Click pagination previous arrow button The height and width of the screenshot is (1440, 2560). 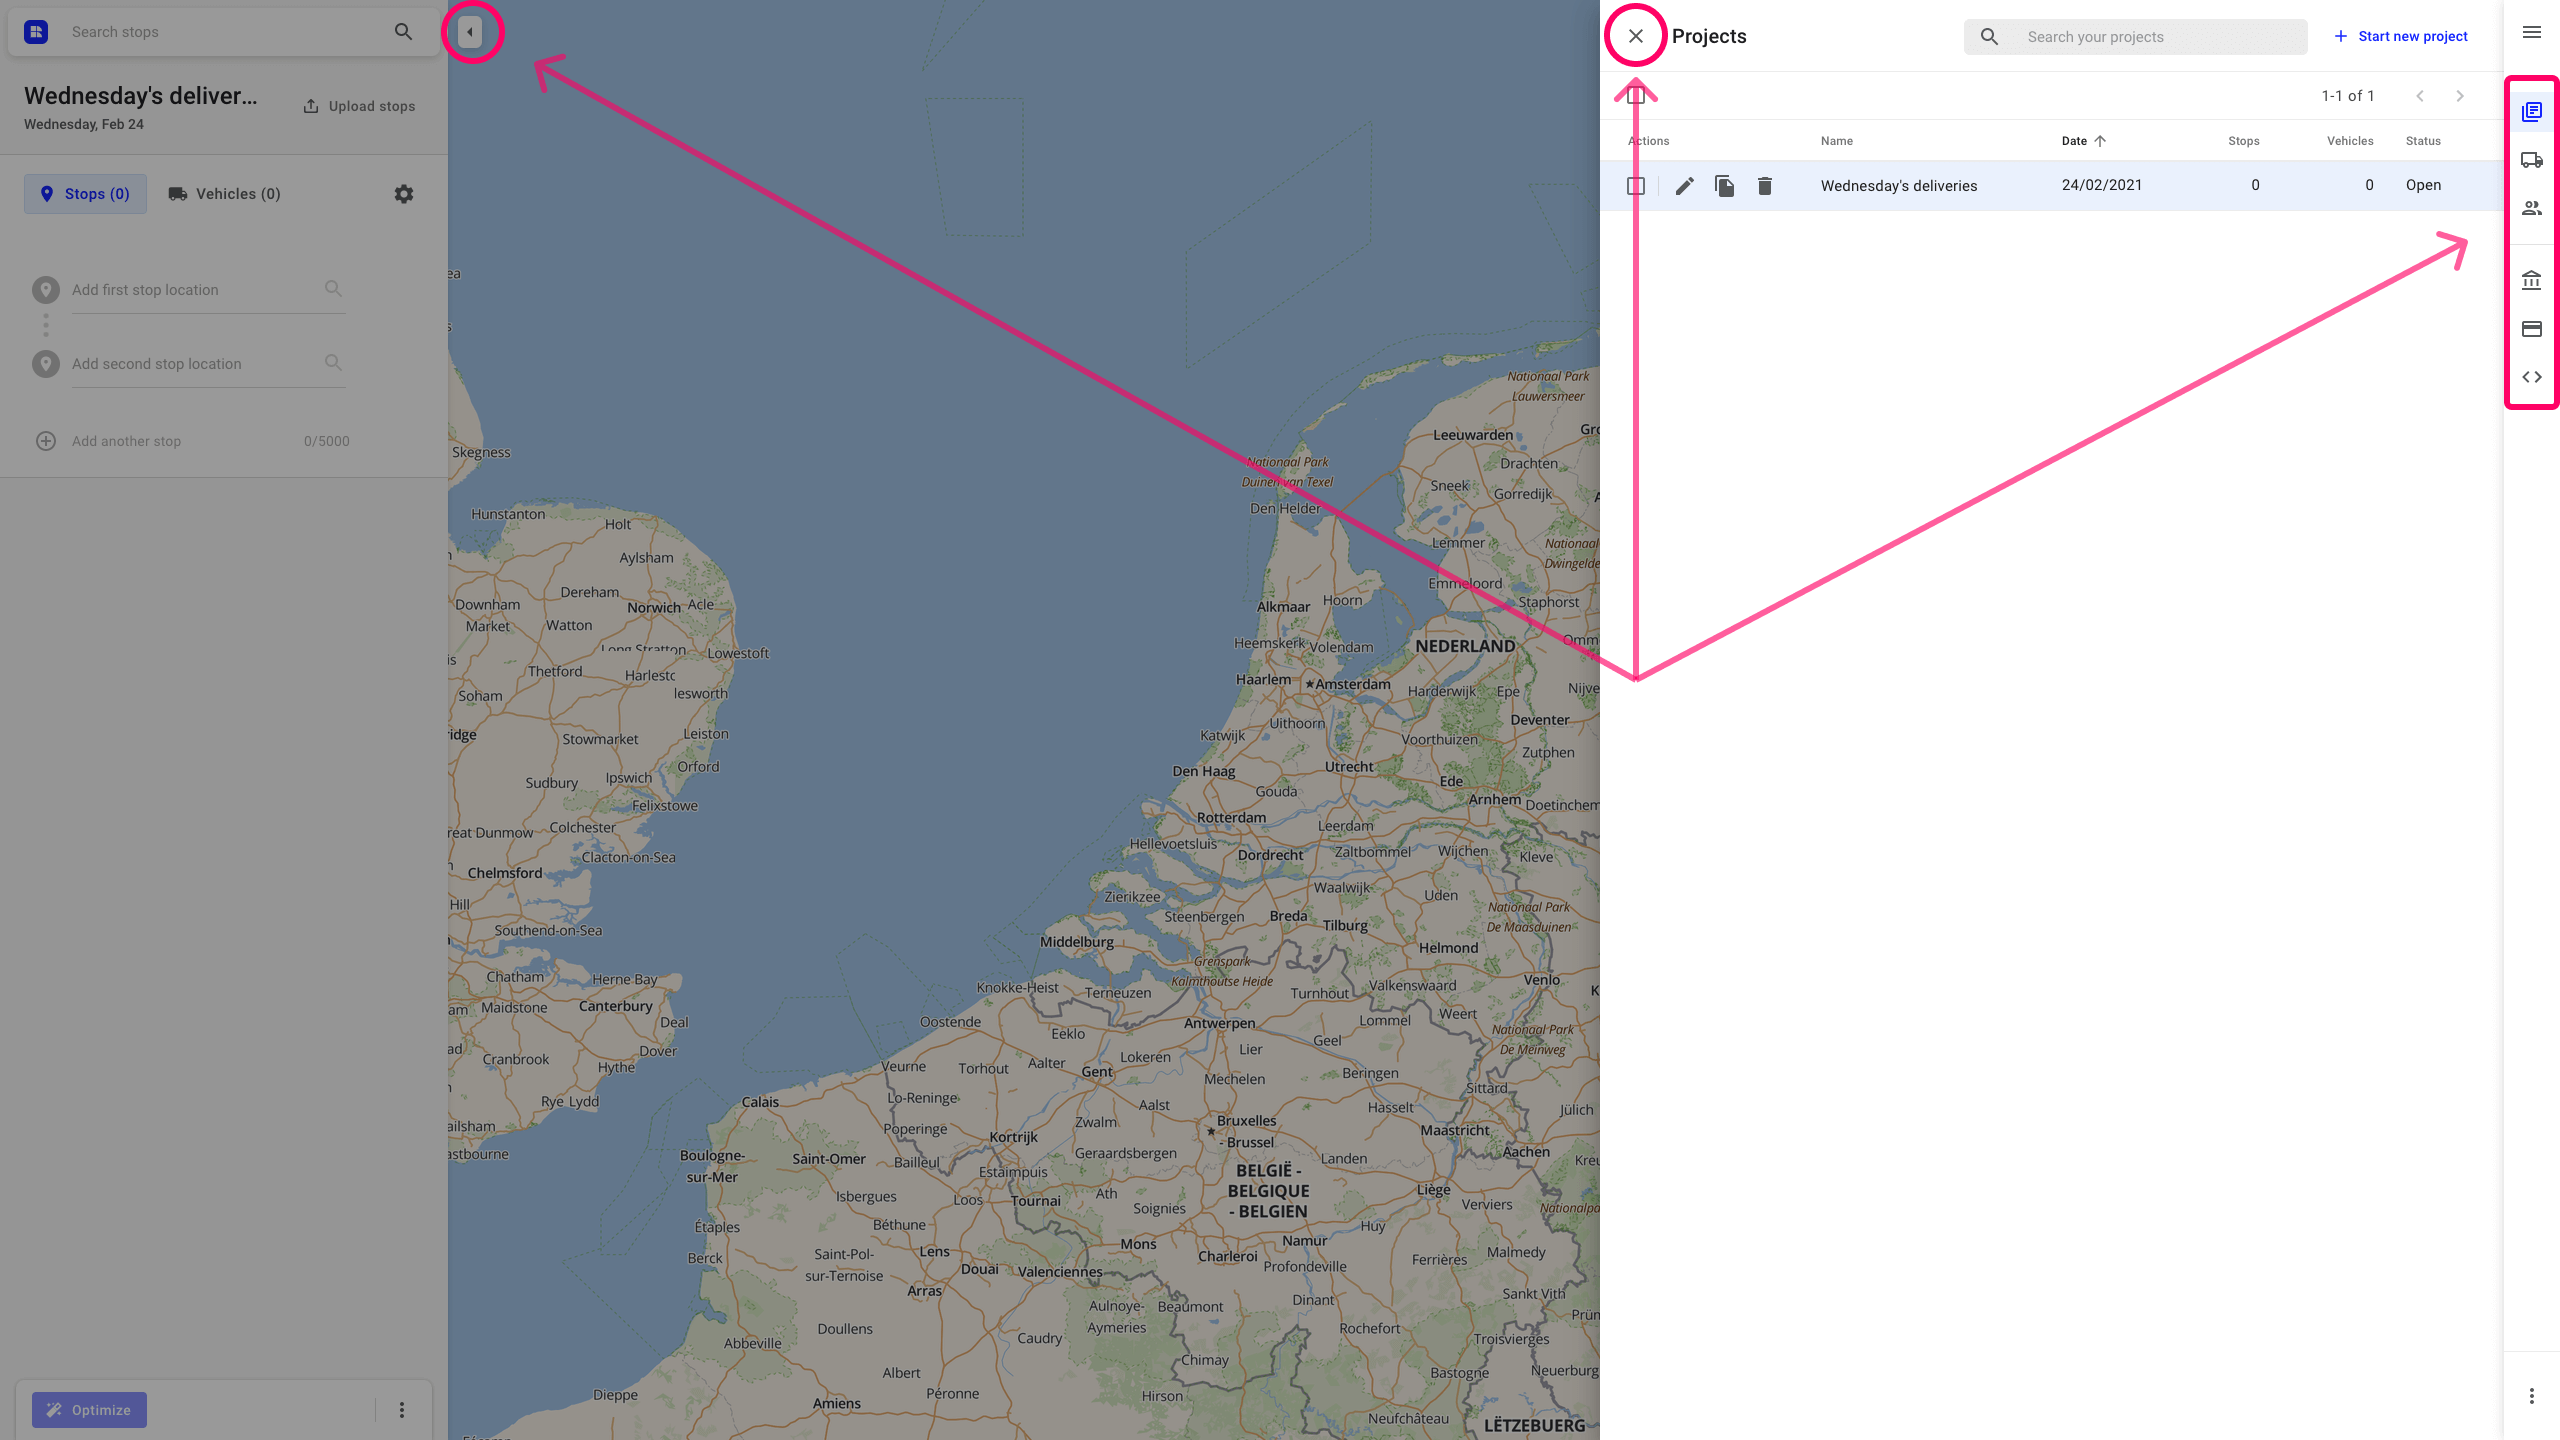2419,95
